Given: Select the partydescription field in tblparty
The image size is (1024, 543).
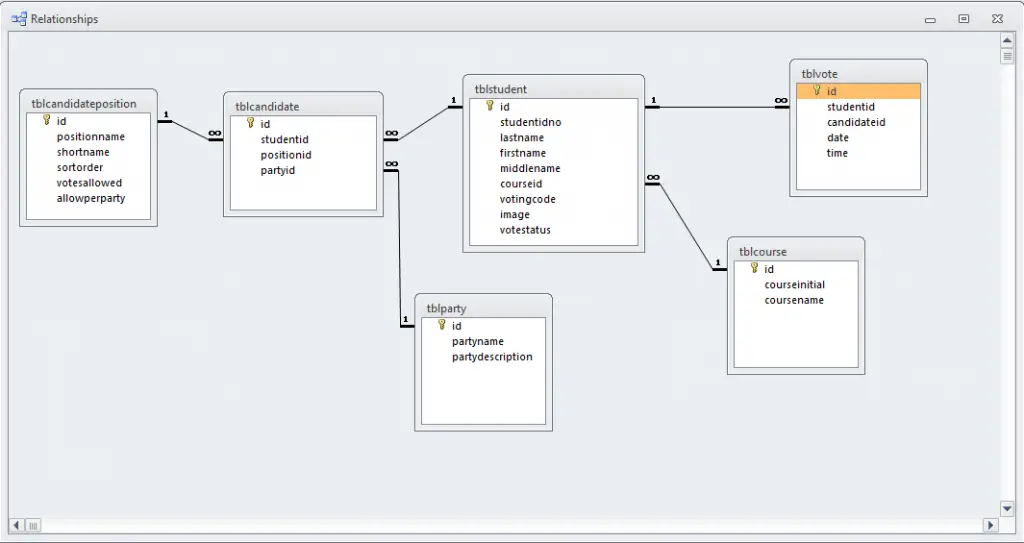Looking at the screenshot, I should (x=492, y=357).
